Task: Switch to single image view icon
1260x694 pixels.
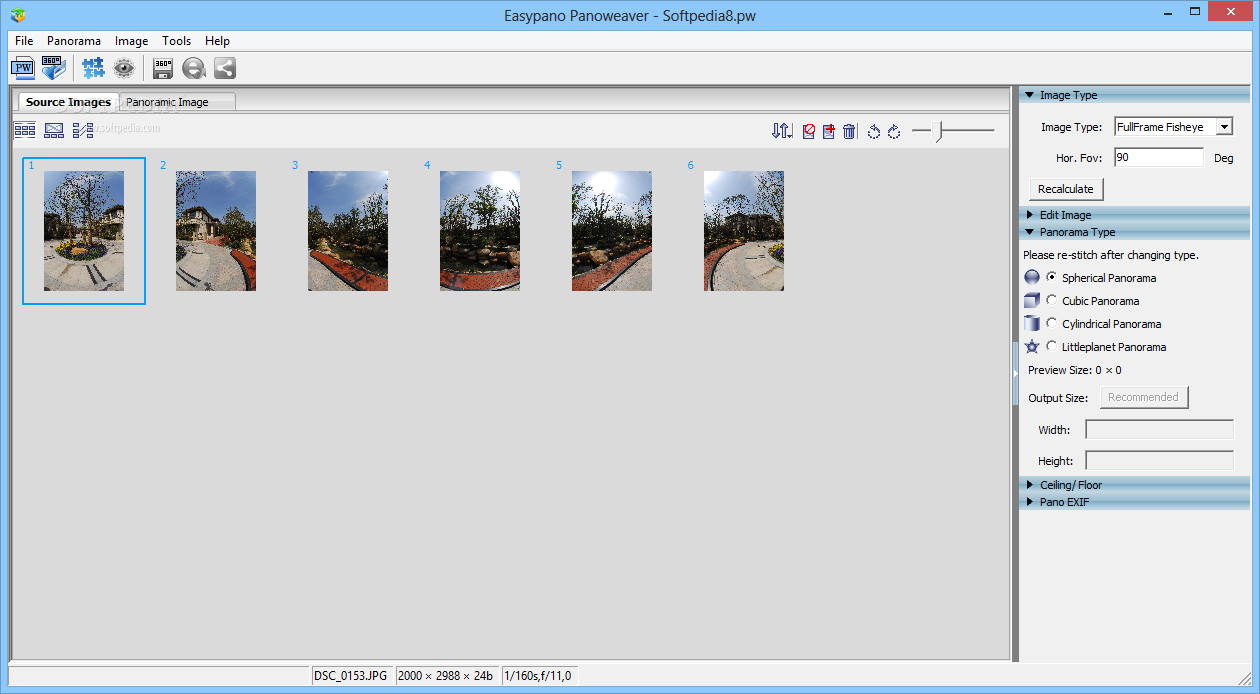Action: click(54, 130)
